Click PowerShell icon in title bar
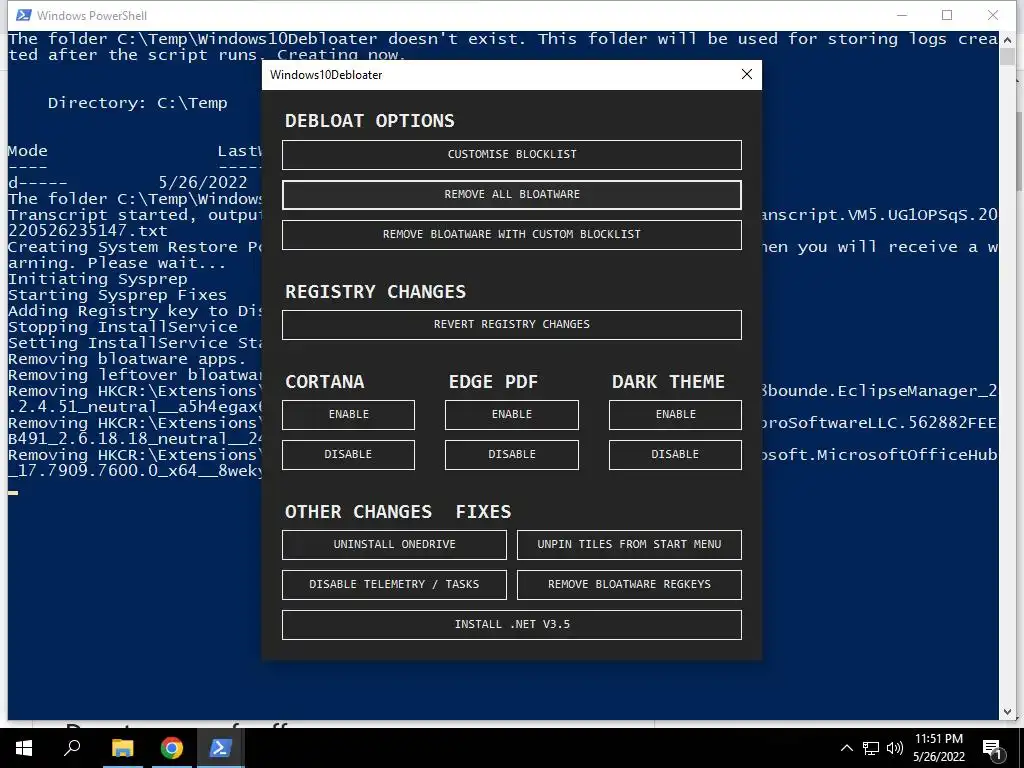 click(x=24, y=15)
